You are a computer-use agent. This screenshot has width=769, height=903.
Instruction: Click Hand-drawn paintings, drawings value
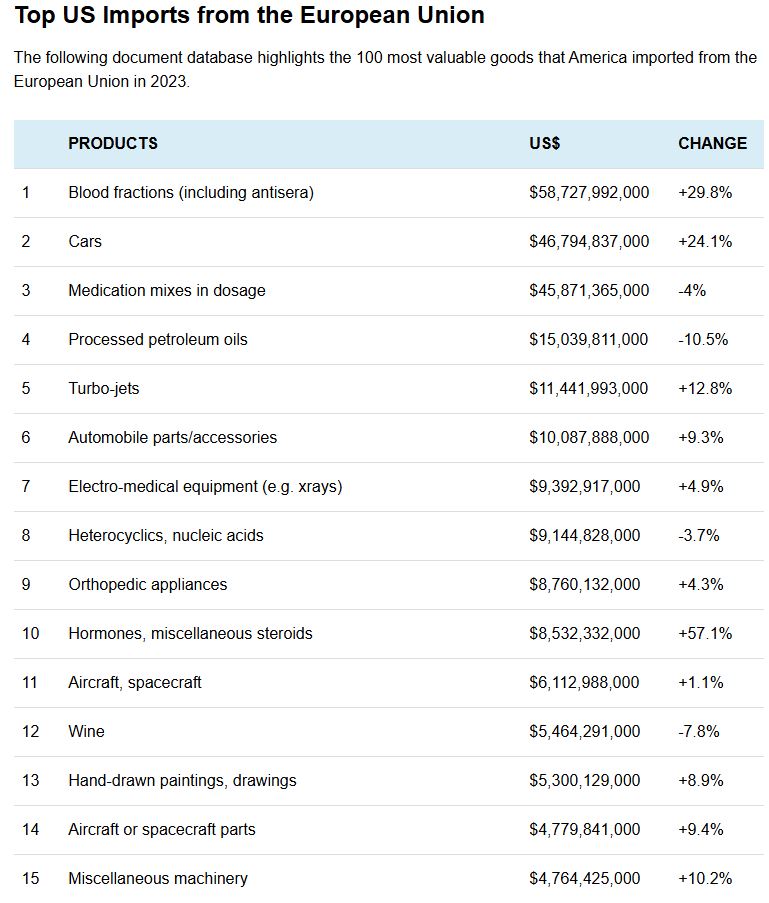click(x=584, y=780)
